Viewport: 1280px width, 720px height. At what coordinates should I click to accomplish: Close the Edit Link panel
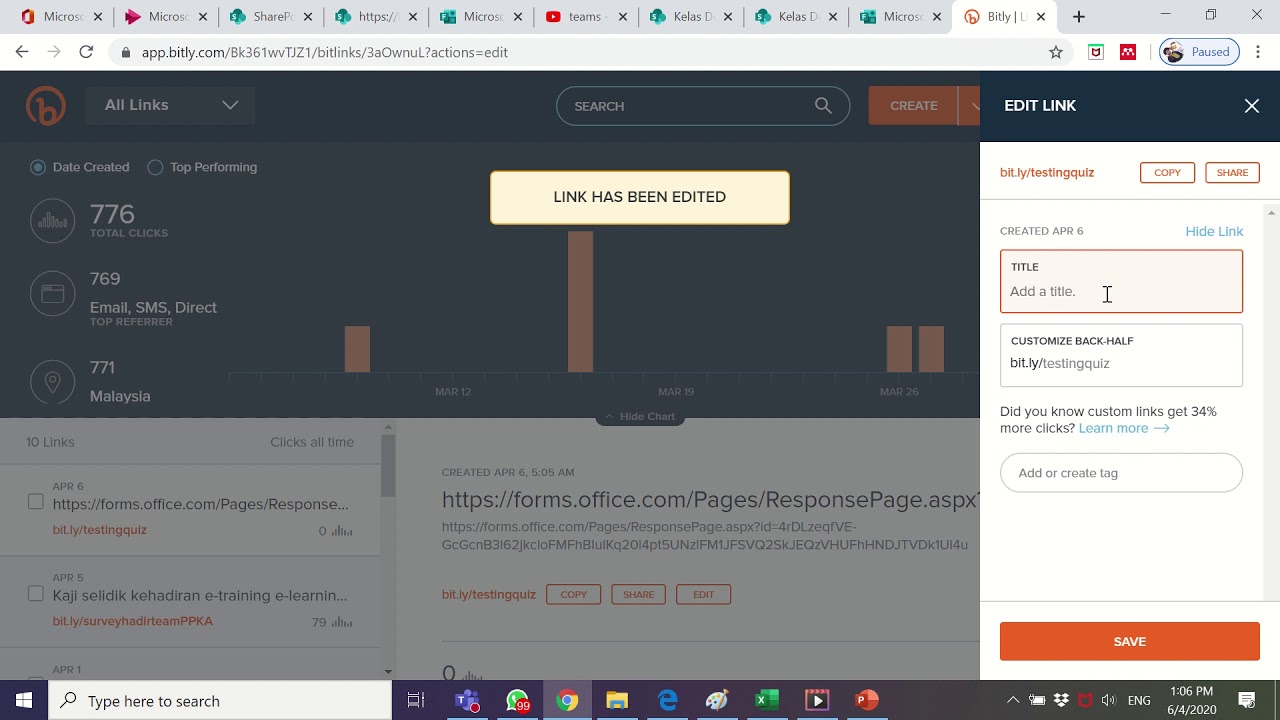(1251, 106)
